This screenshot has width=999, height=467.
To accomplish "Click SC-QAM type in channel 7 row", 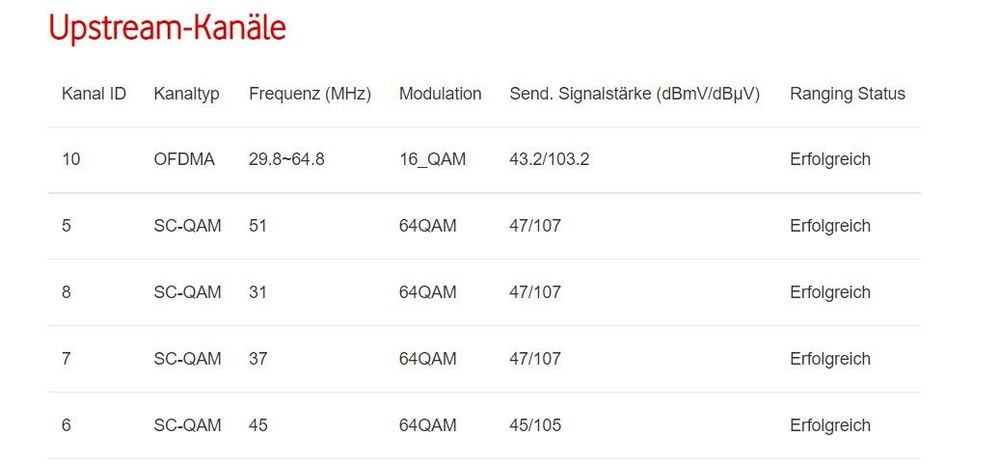I will 188,358.
